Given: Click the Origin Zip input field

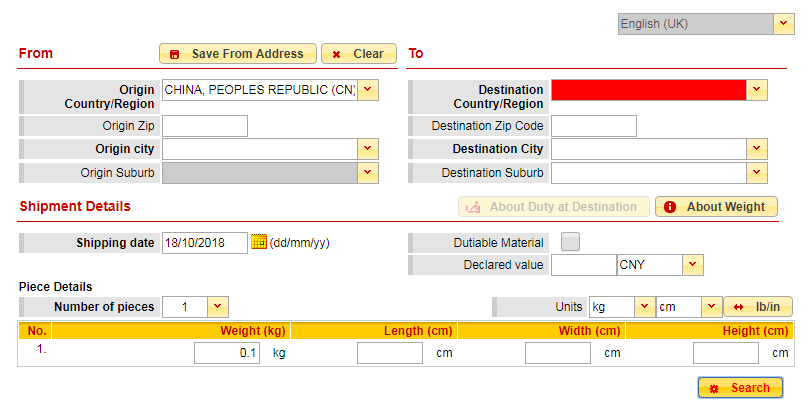Looking at the screenshot, I should click(x=205, y=126).
